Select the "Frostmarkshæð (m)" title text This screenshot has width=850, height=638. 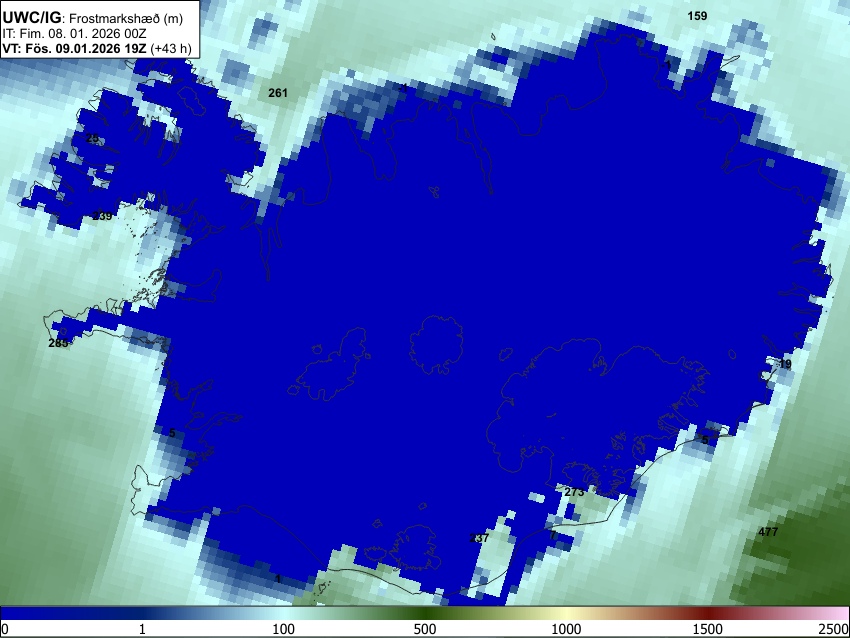click(126, 18)
